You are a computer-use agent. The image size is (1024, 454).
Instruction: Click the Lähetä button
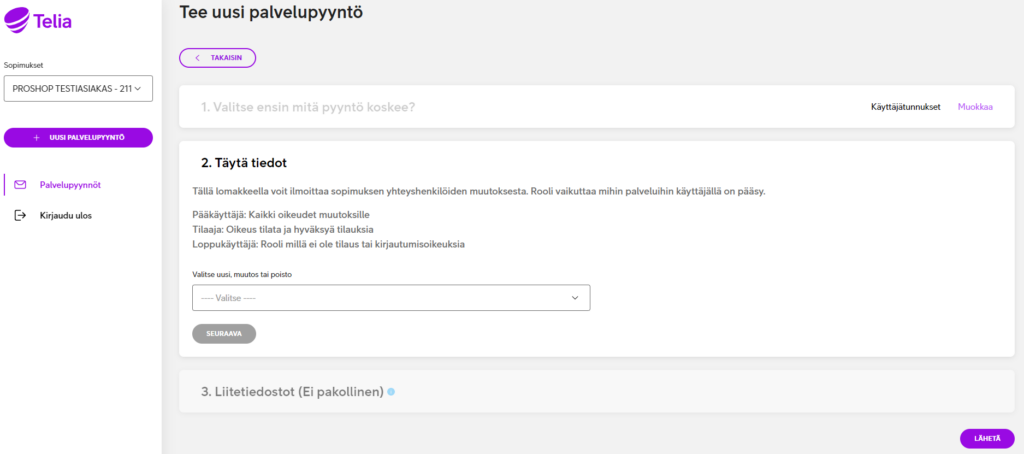click(987, 438)
